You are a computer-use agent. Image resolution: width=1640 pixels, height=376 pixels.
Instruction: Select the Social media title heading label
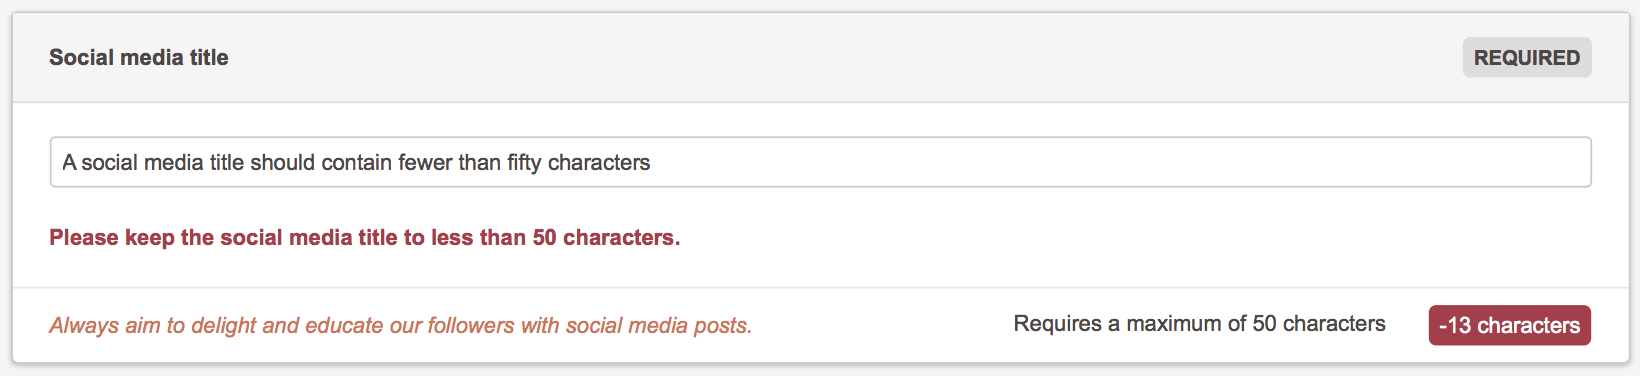[x=139, y=58]
